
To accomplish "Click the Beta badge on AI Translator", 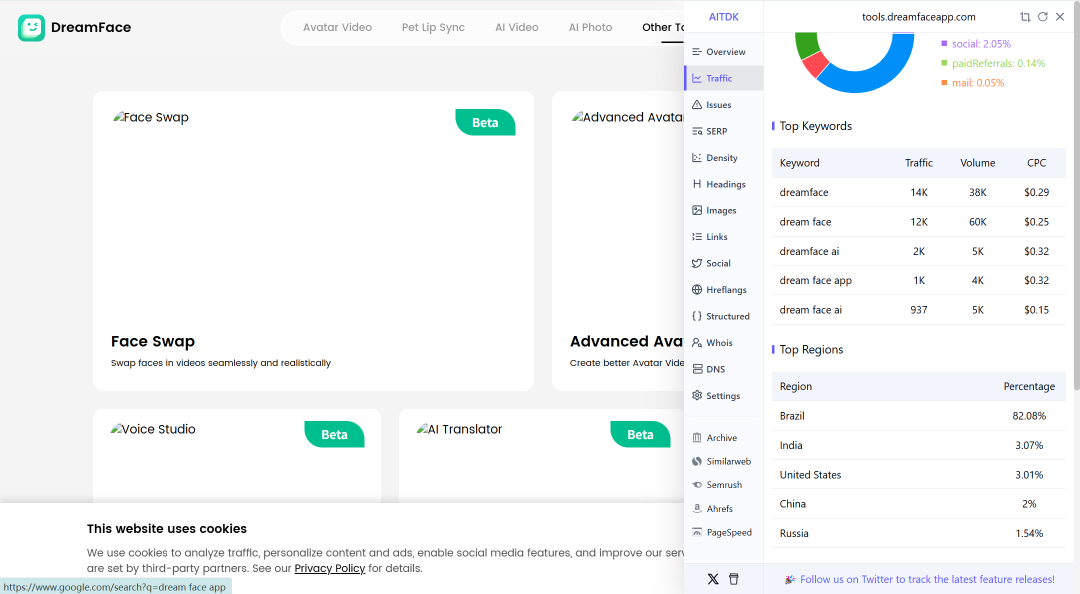I will pos(640,435).
